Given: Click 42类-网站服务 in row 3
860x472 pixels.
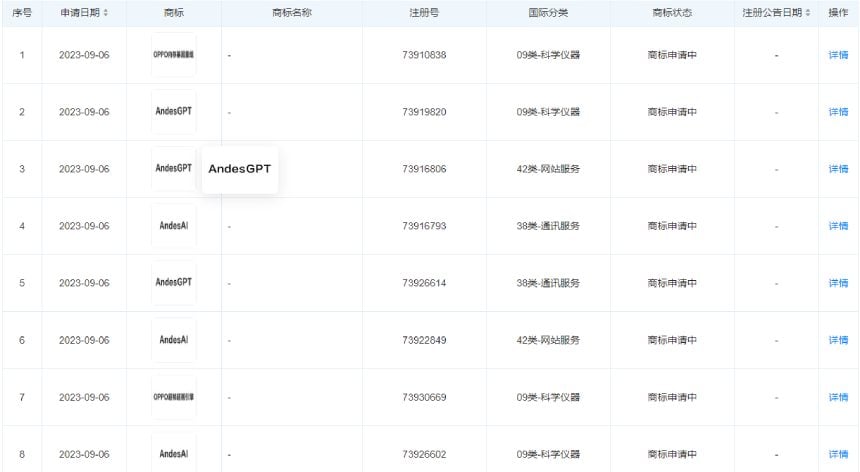Looking at the screenshot, I should pos(548,169).
